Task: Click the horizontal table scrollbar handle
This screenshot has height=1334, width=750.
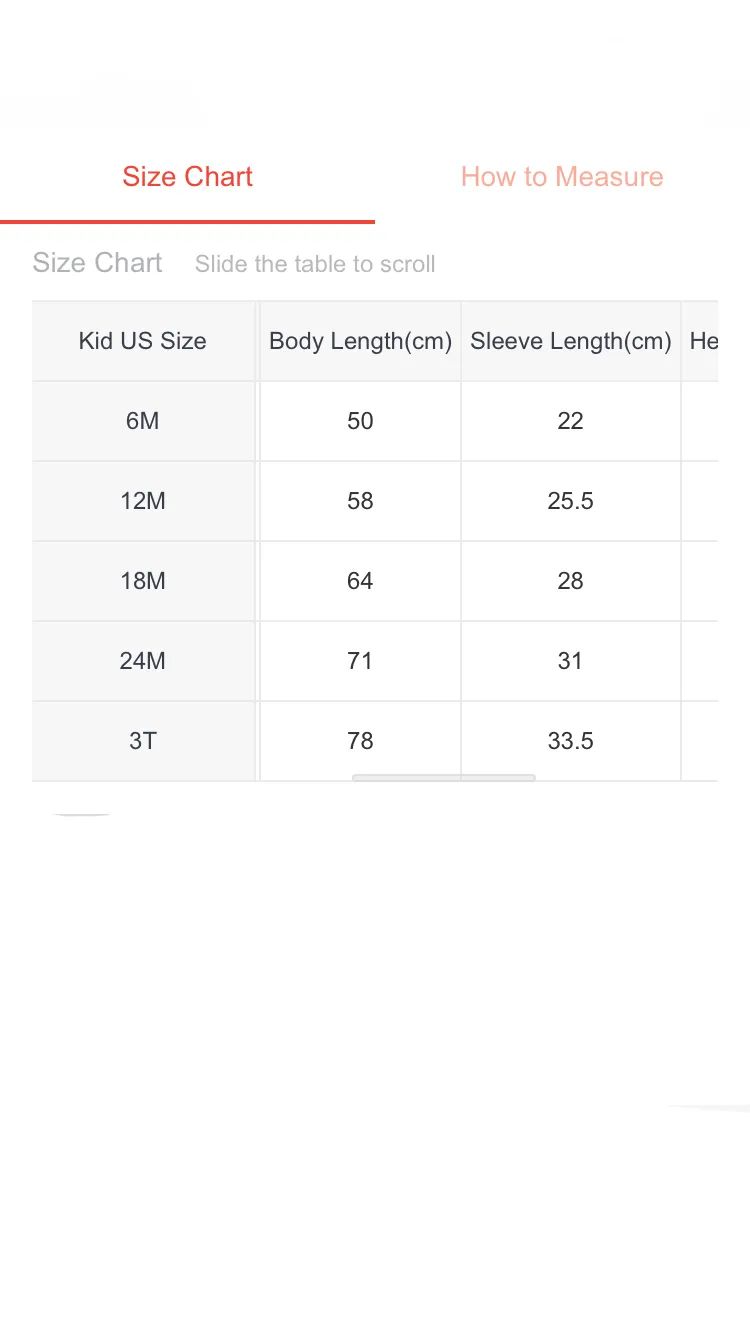Action: [x=444, y=777]
